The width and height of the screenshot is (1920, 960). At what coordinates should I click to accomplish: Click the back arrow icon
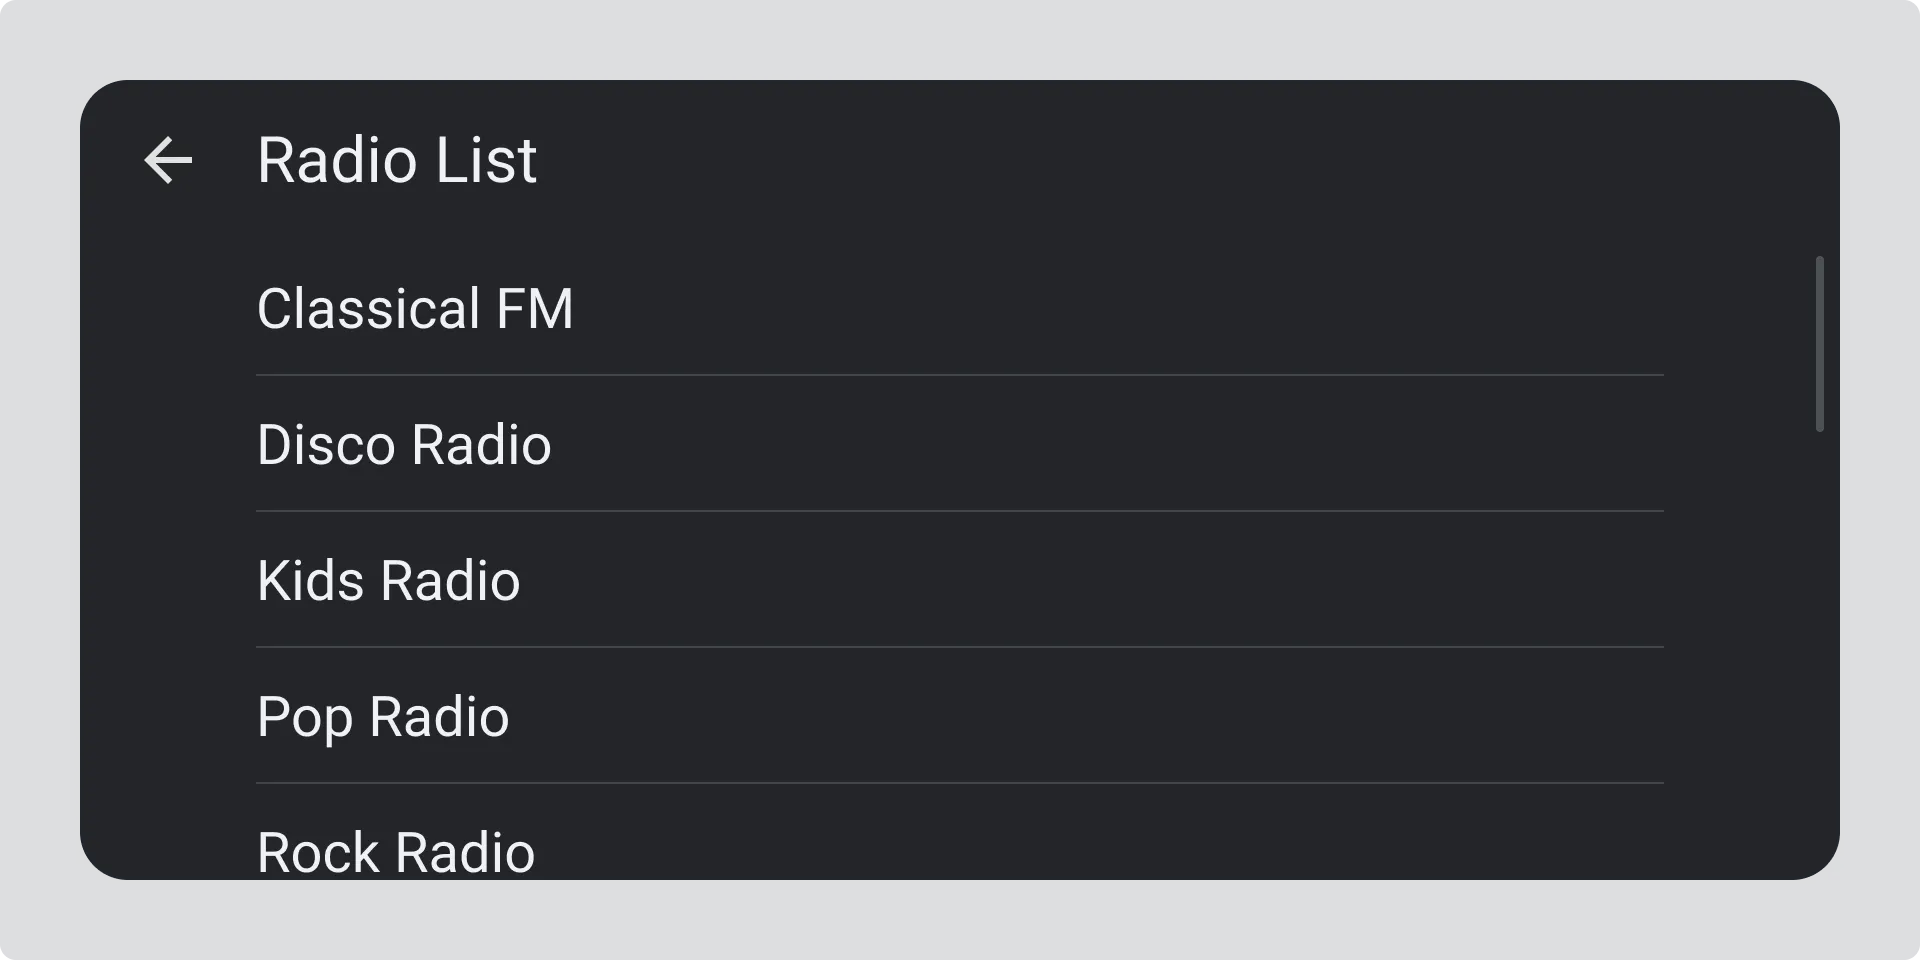pos(168,160)
